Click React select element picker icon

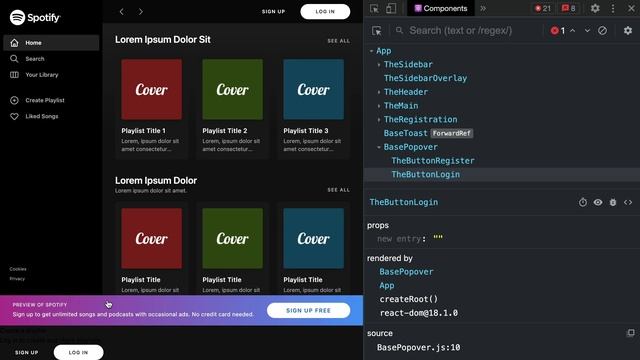tap(377, 31)
